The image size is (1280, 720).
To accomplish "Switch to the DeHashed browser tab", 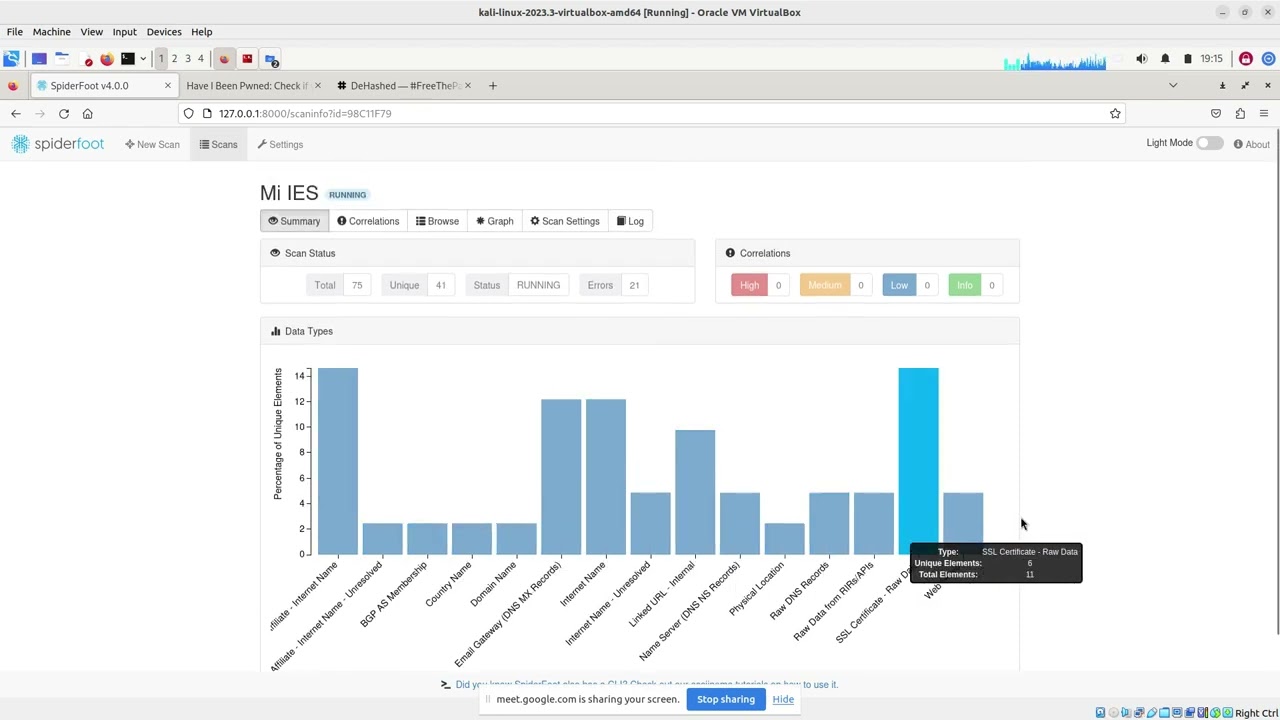I will (x=403, y=86).
